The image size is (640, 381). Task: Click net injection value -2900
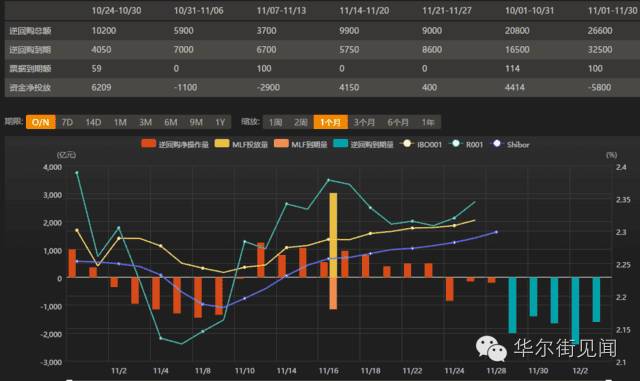pyautogui.click(x=268, y=87)
